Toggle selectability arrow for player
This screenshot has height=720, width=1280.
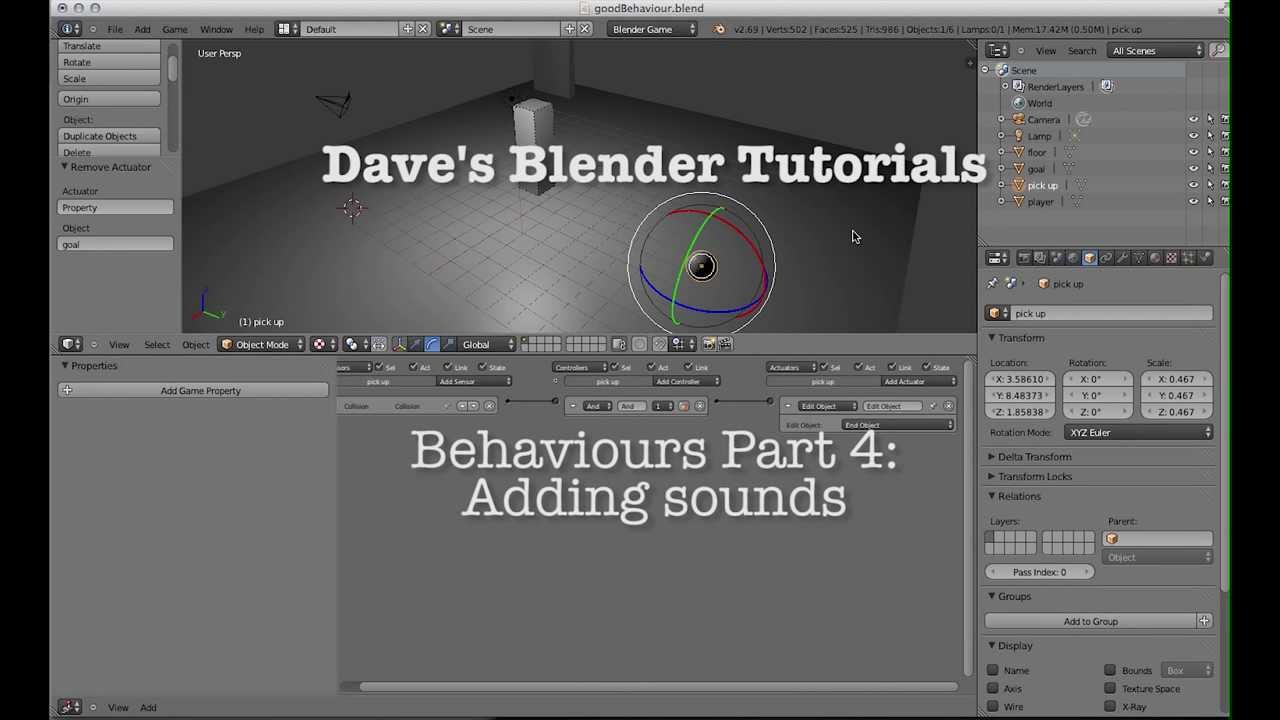[1209, 201]
